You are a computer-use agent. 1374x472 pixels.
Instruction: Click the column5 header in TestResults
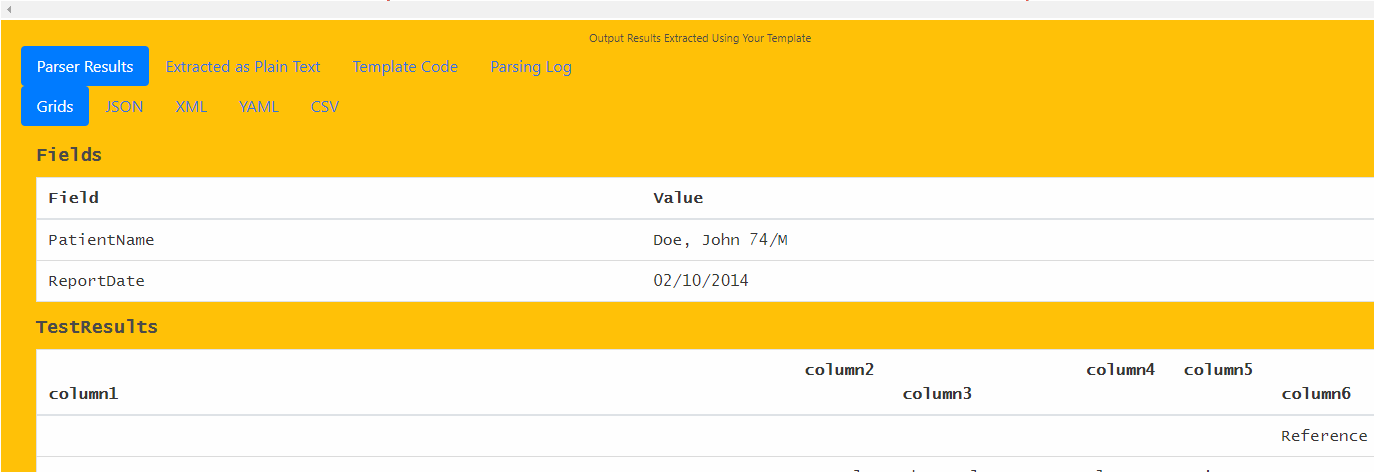coord(1218,370)
